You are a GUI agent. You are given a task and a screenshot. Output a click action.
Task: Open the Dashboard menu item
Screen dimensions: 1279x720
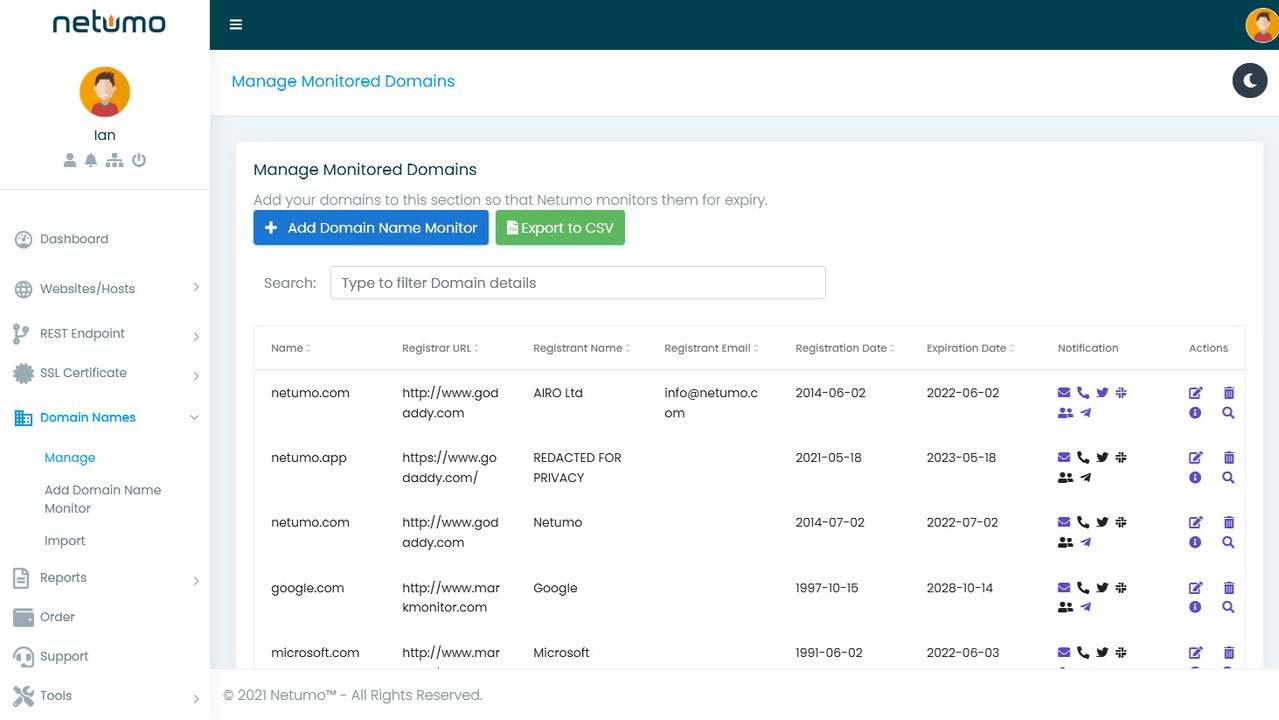coord(74,239)
